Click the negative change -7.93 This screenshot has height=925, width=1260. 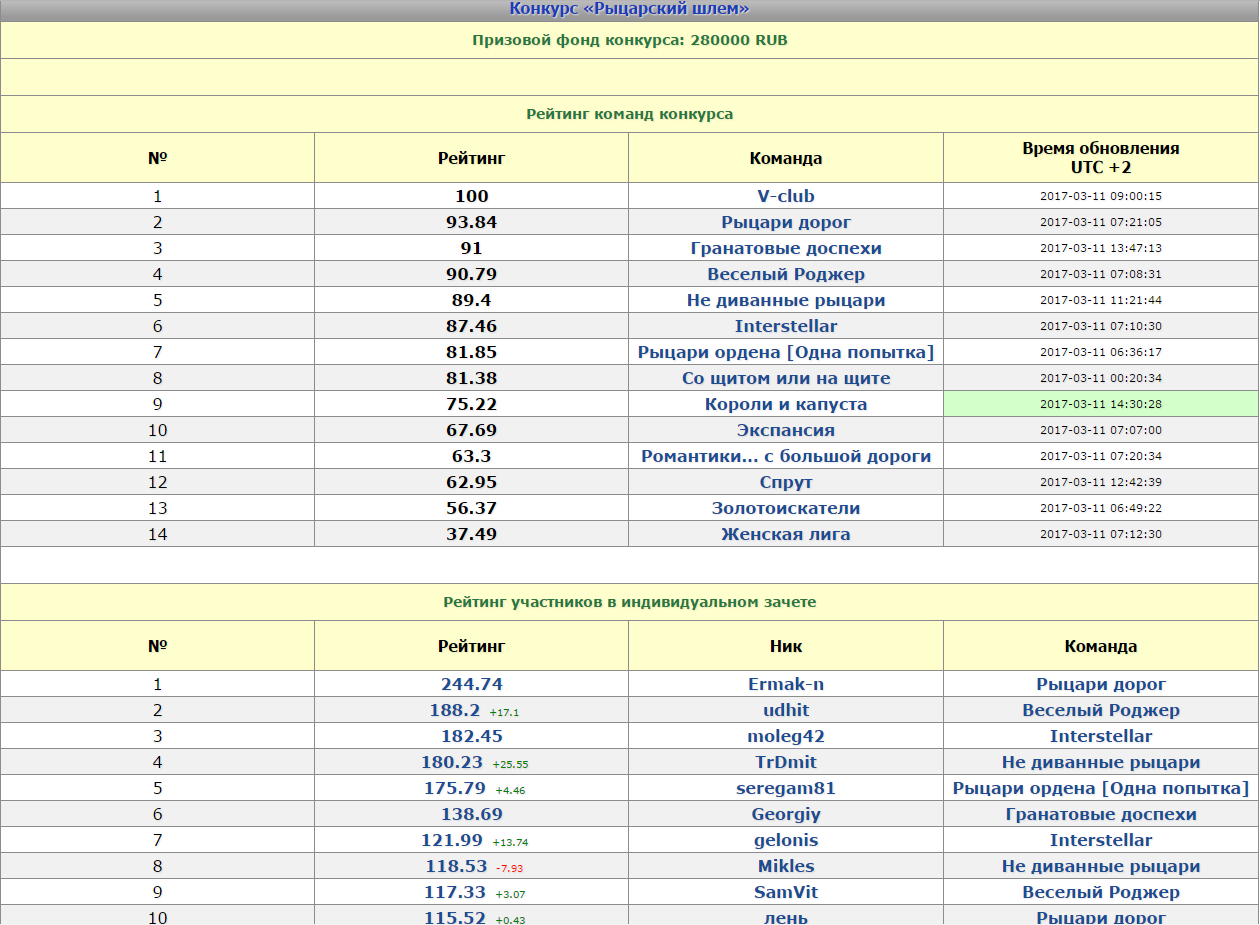pos(510,867)
